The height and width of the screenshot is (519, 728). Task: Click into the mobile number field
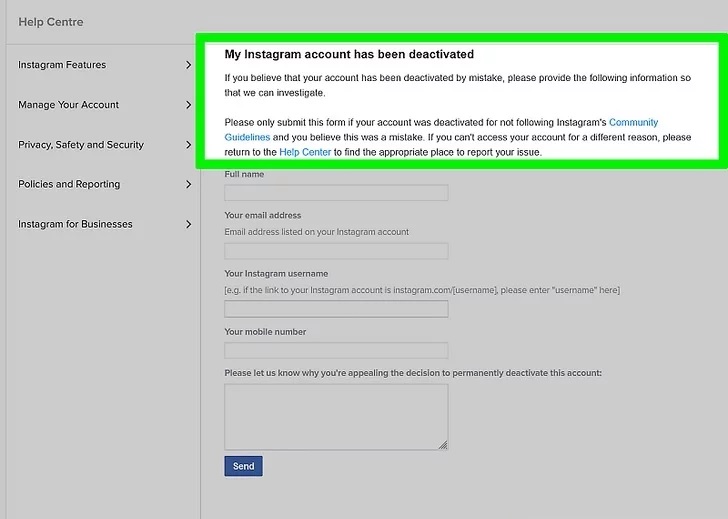click(x=336, y=351)
